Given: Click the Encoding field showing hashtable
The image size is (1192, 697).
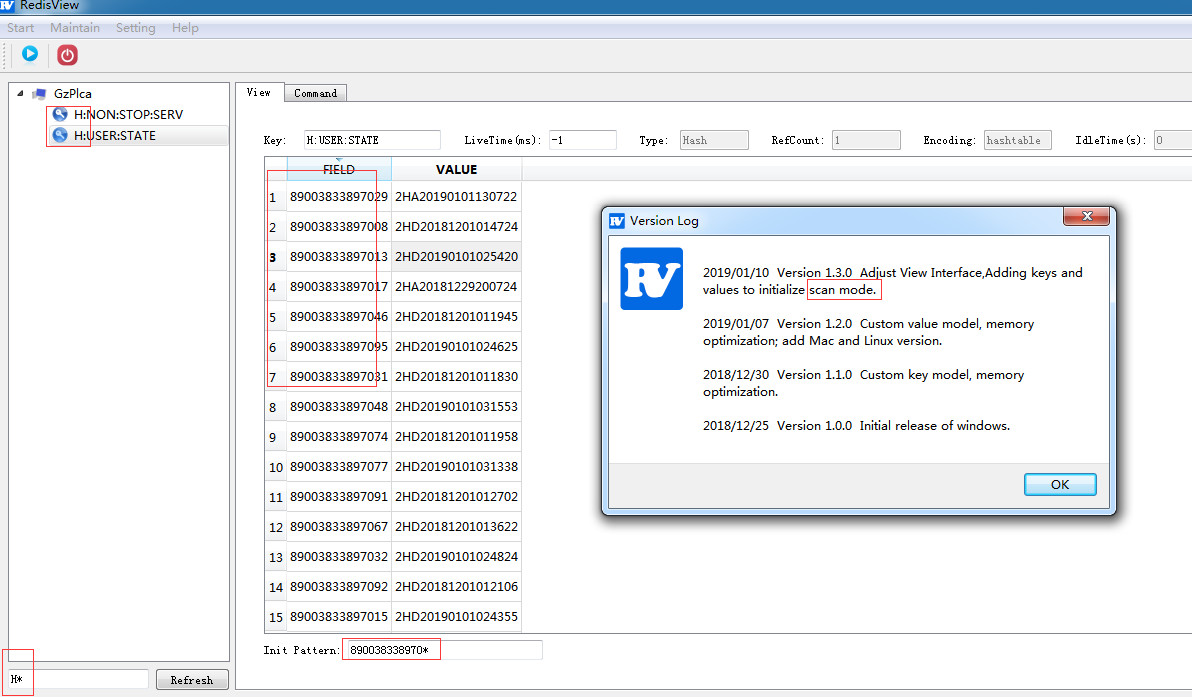Looking at the screenshot, I should click(x=1017, y=140).
